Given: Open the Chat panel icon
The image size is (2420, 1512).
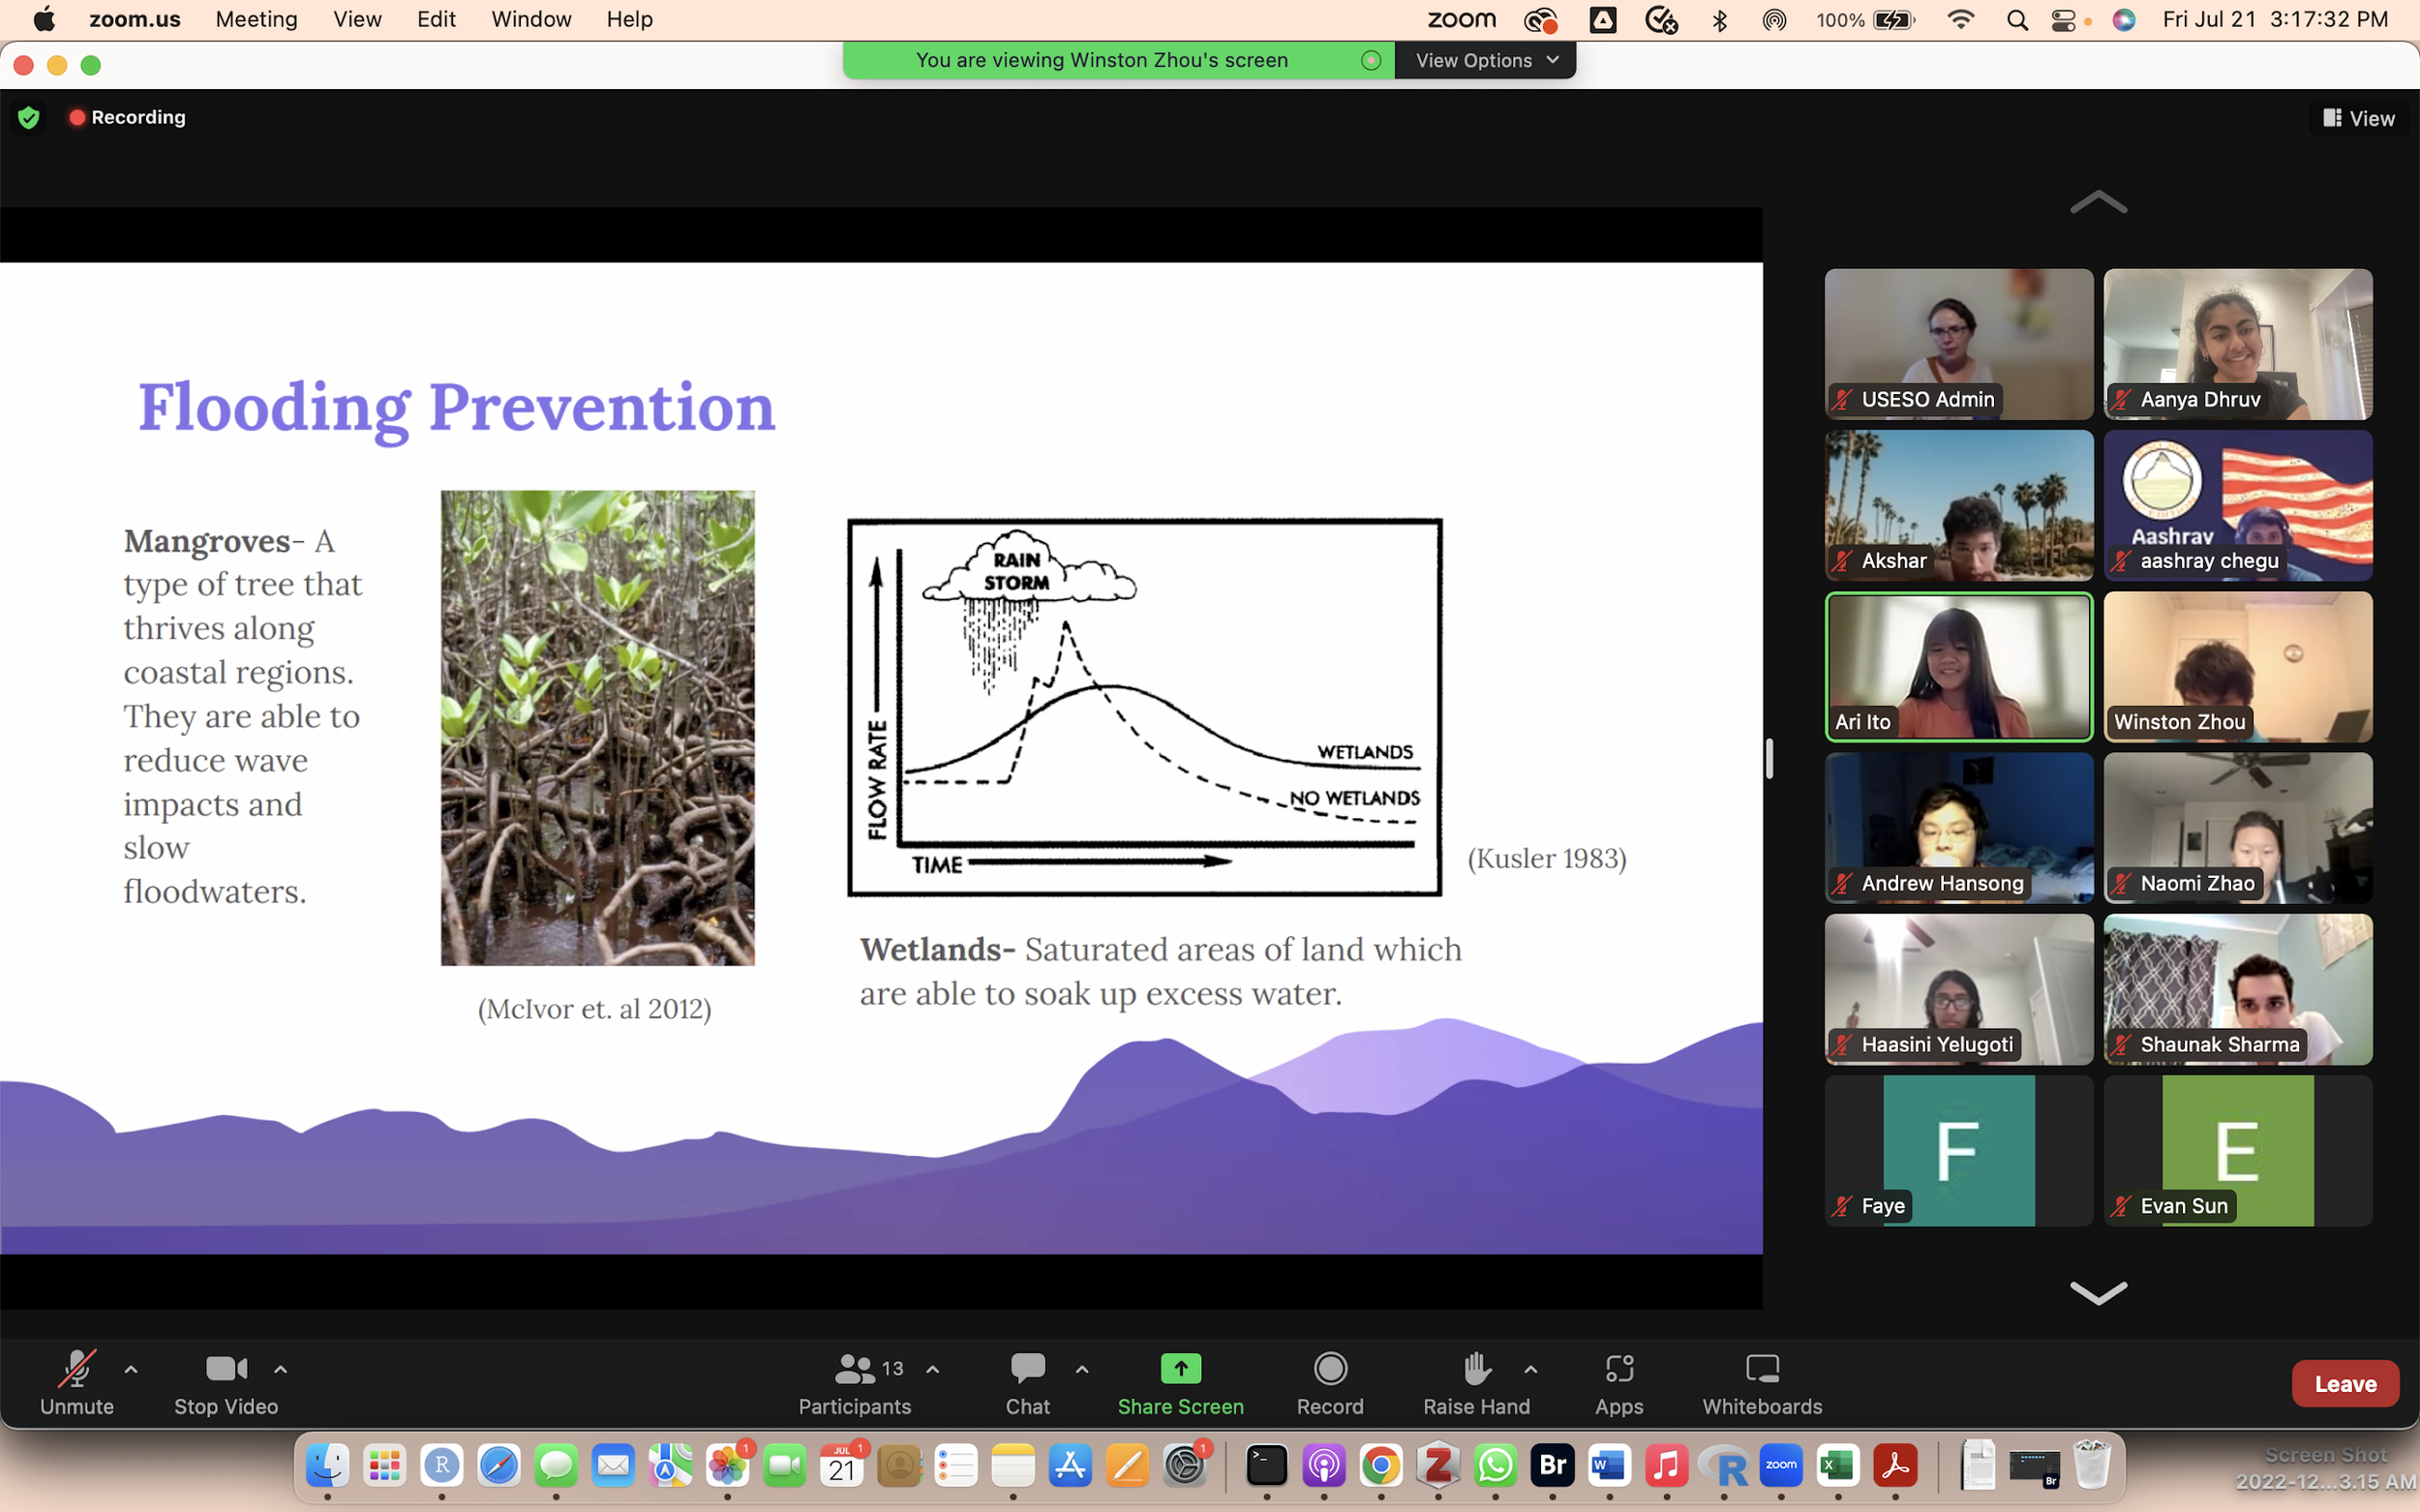Looking at the screenshot, I should tap(1027, 1369).
